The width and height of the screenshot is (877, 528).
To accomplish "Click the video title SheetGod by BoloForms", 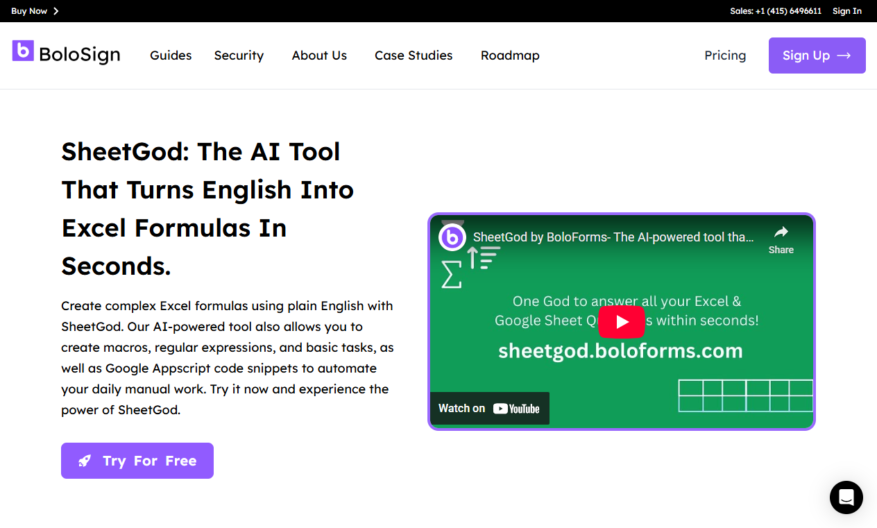I will [x=613, y=237].
